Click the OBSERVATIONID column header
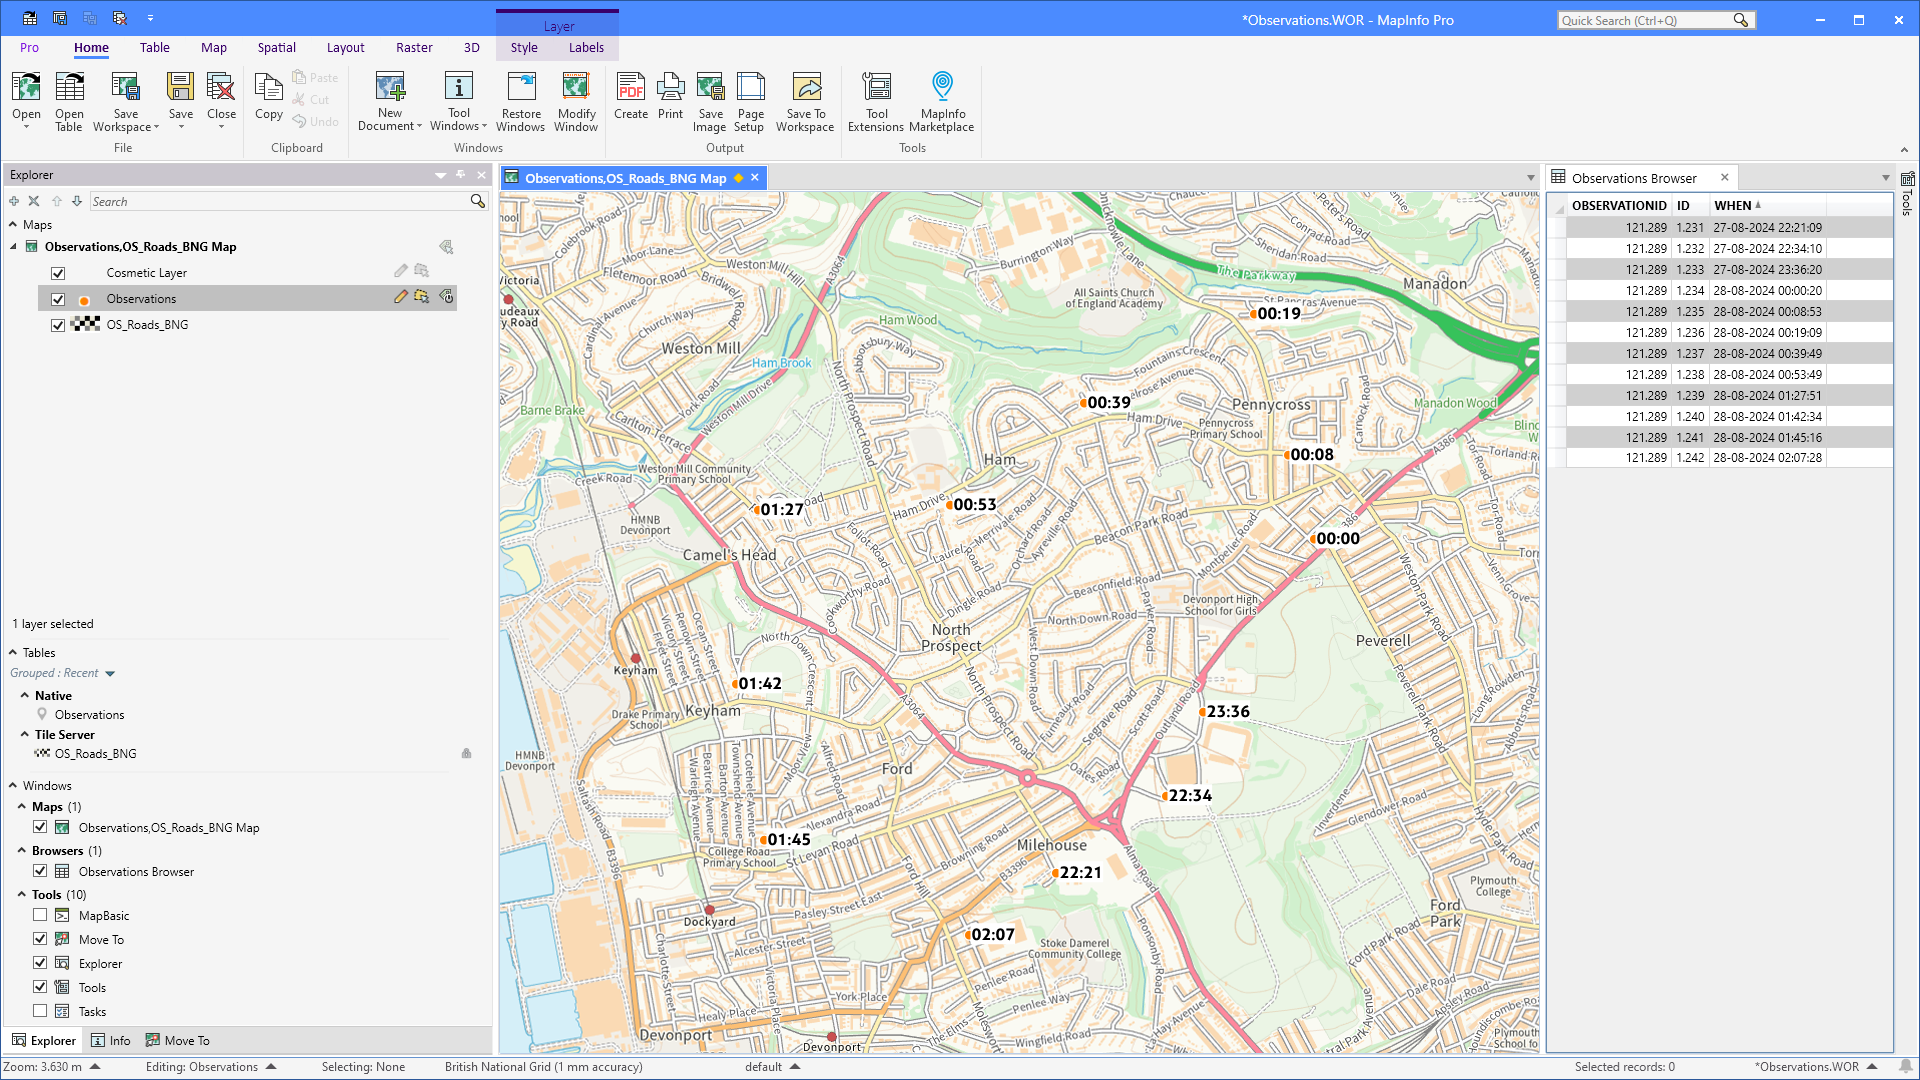This screenshot has width=1920, height=1080. 1618,205
